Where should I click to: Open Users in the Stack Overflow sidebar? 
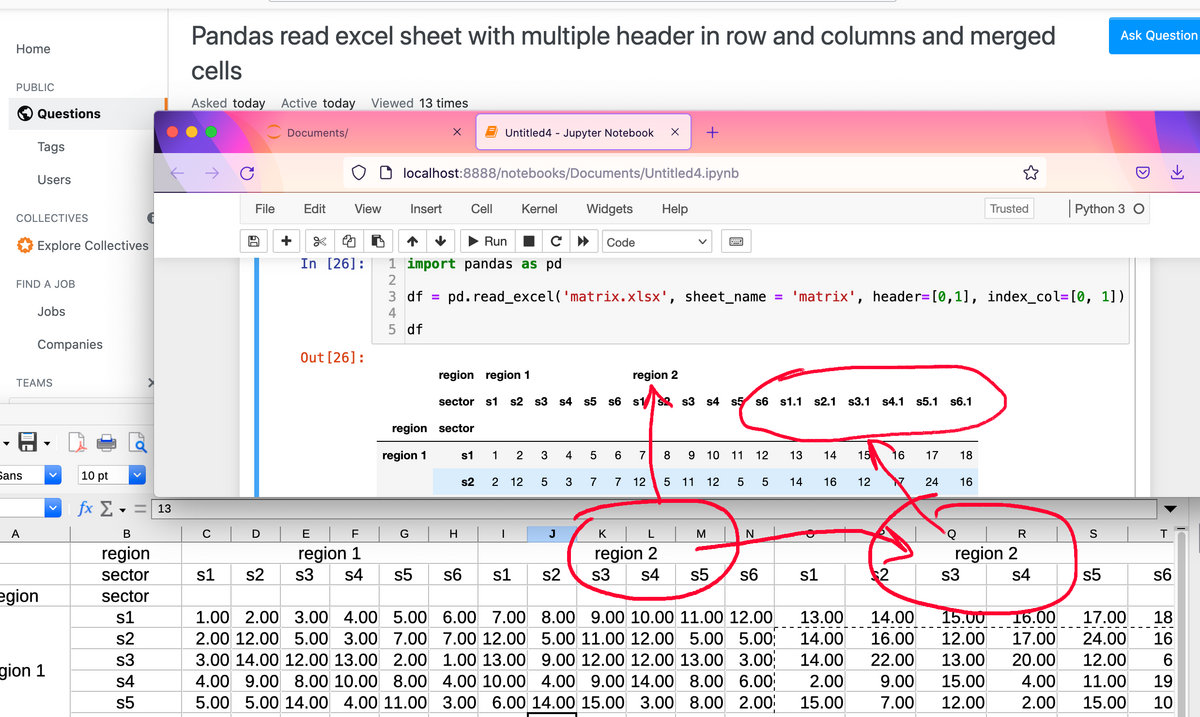(54, 180)
